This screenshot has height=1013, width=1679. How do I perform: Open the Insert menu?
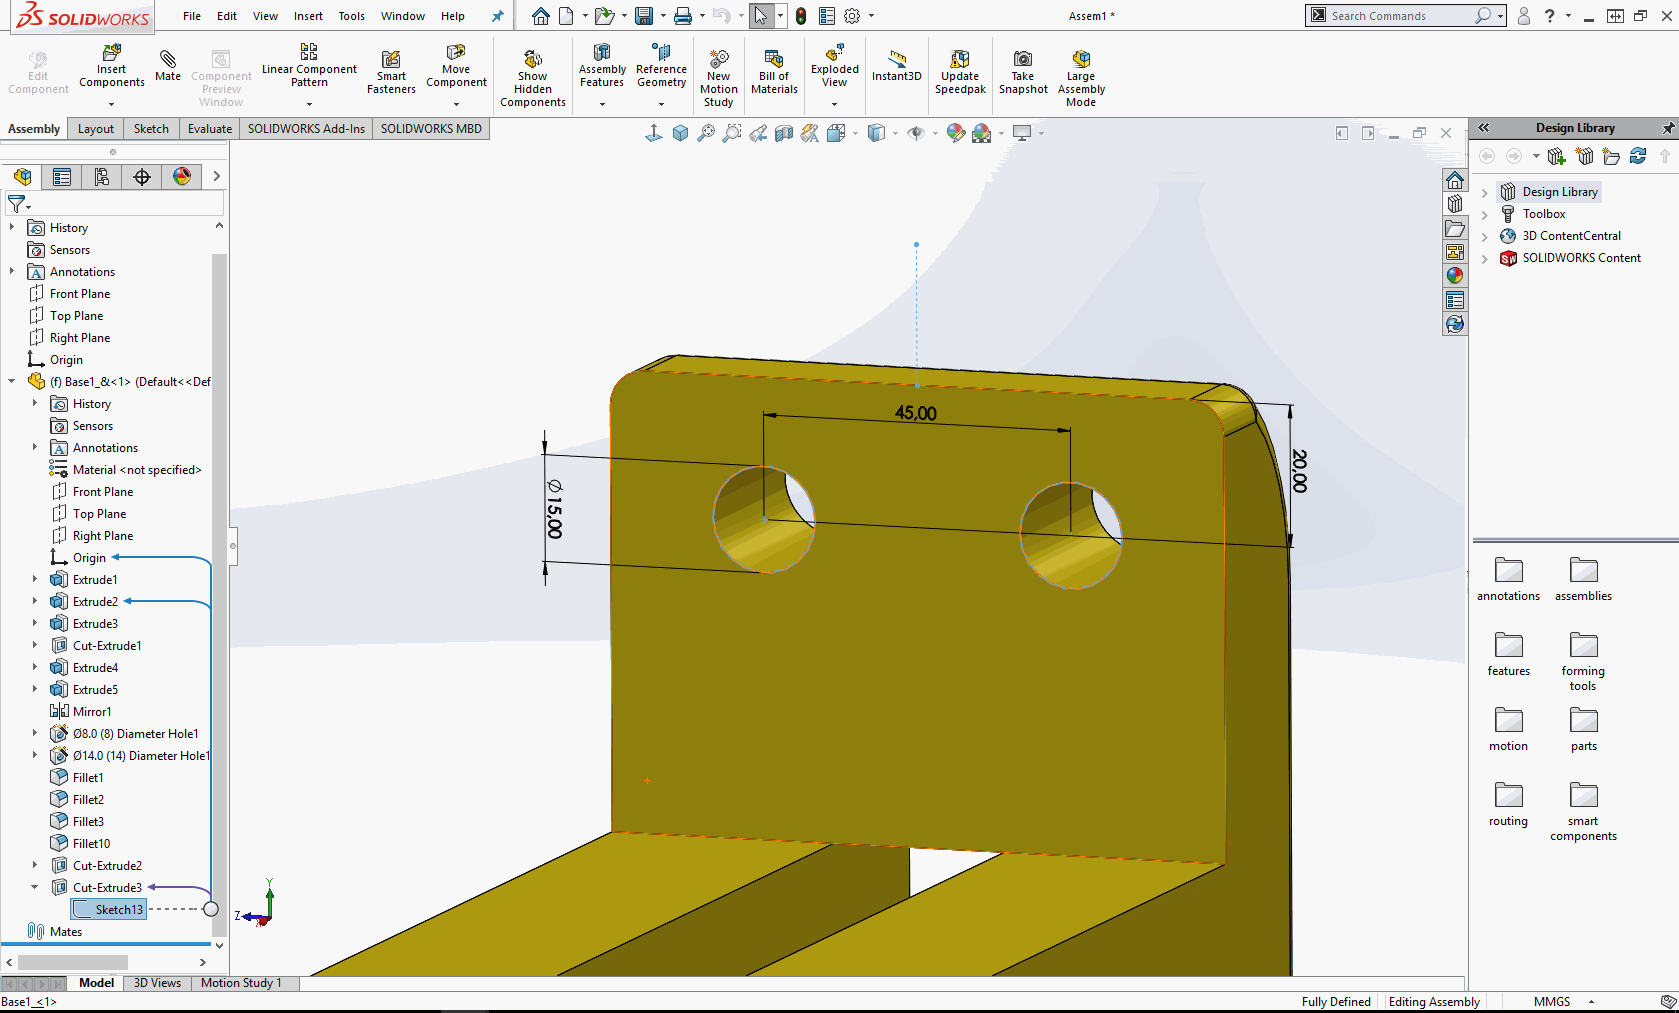308,16
